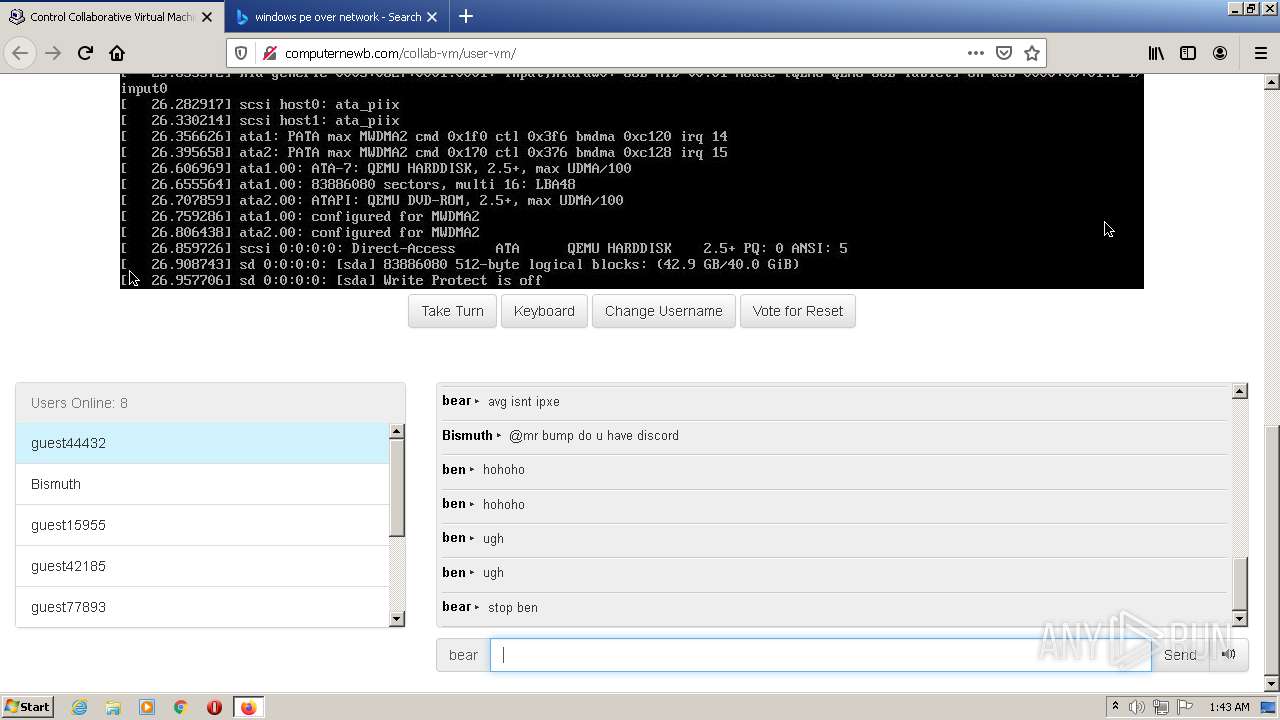Select user guest44432 in list
This screenshot has width=1280, height=720.
202,443
